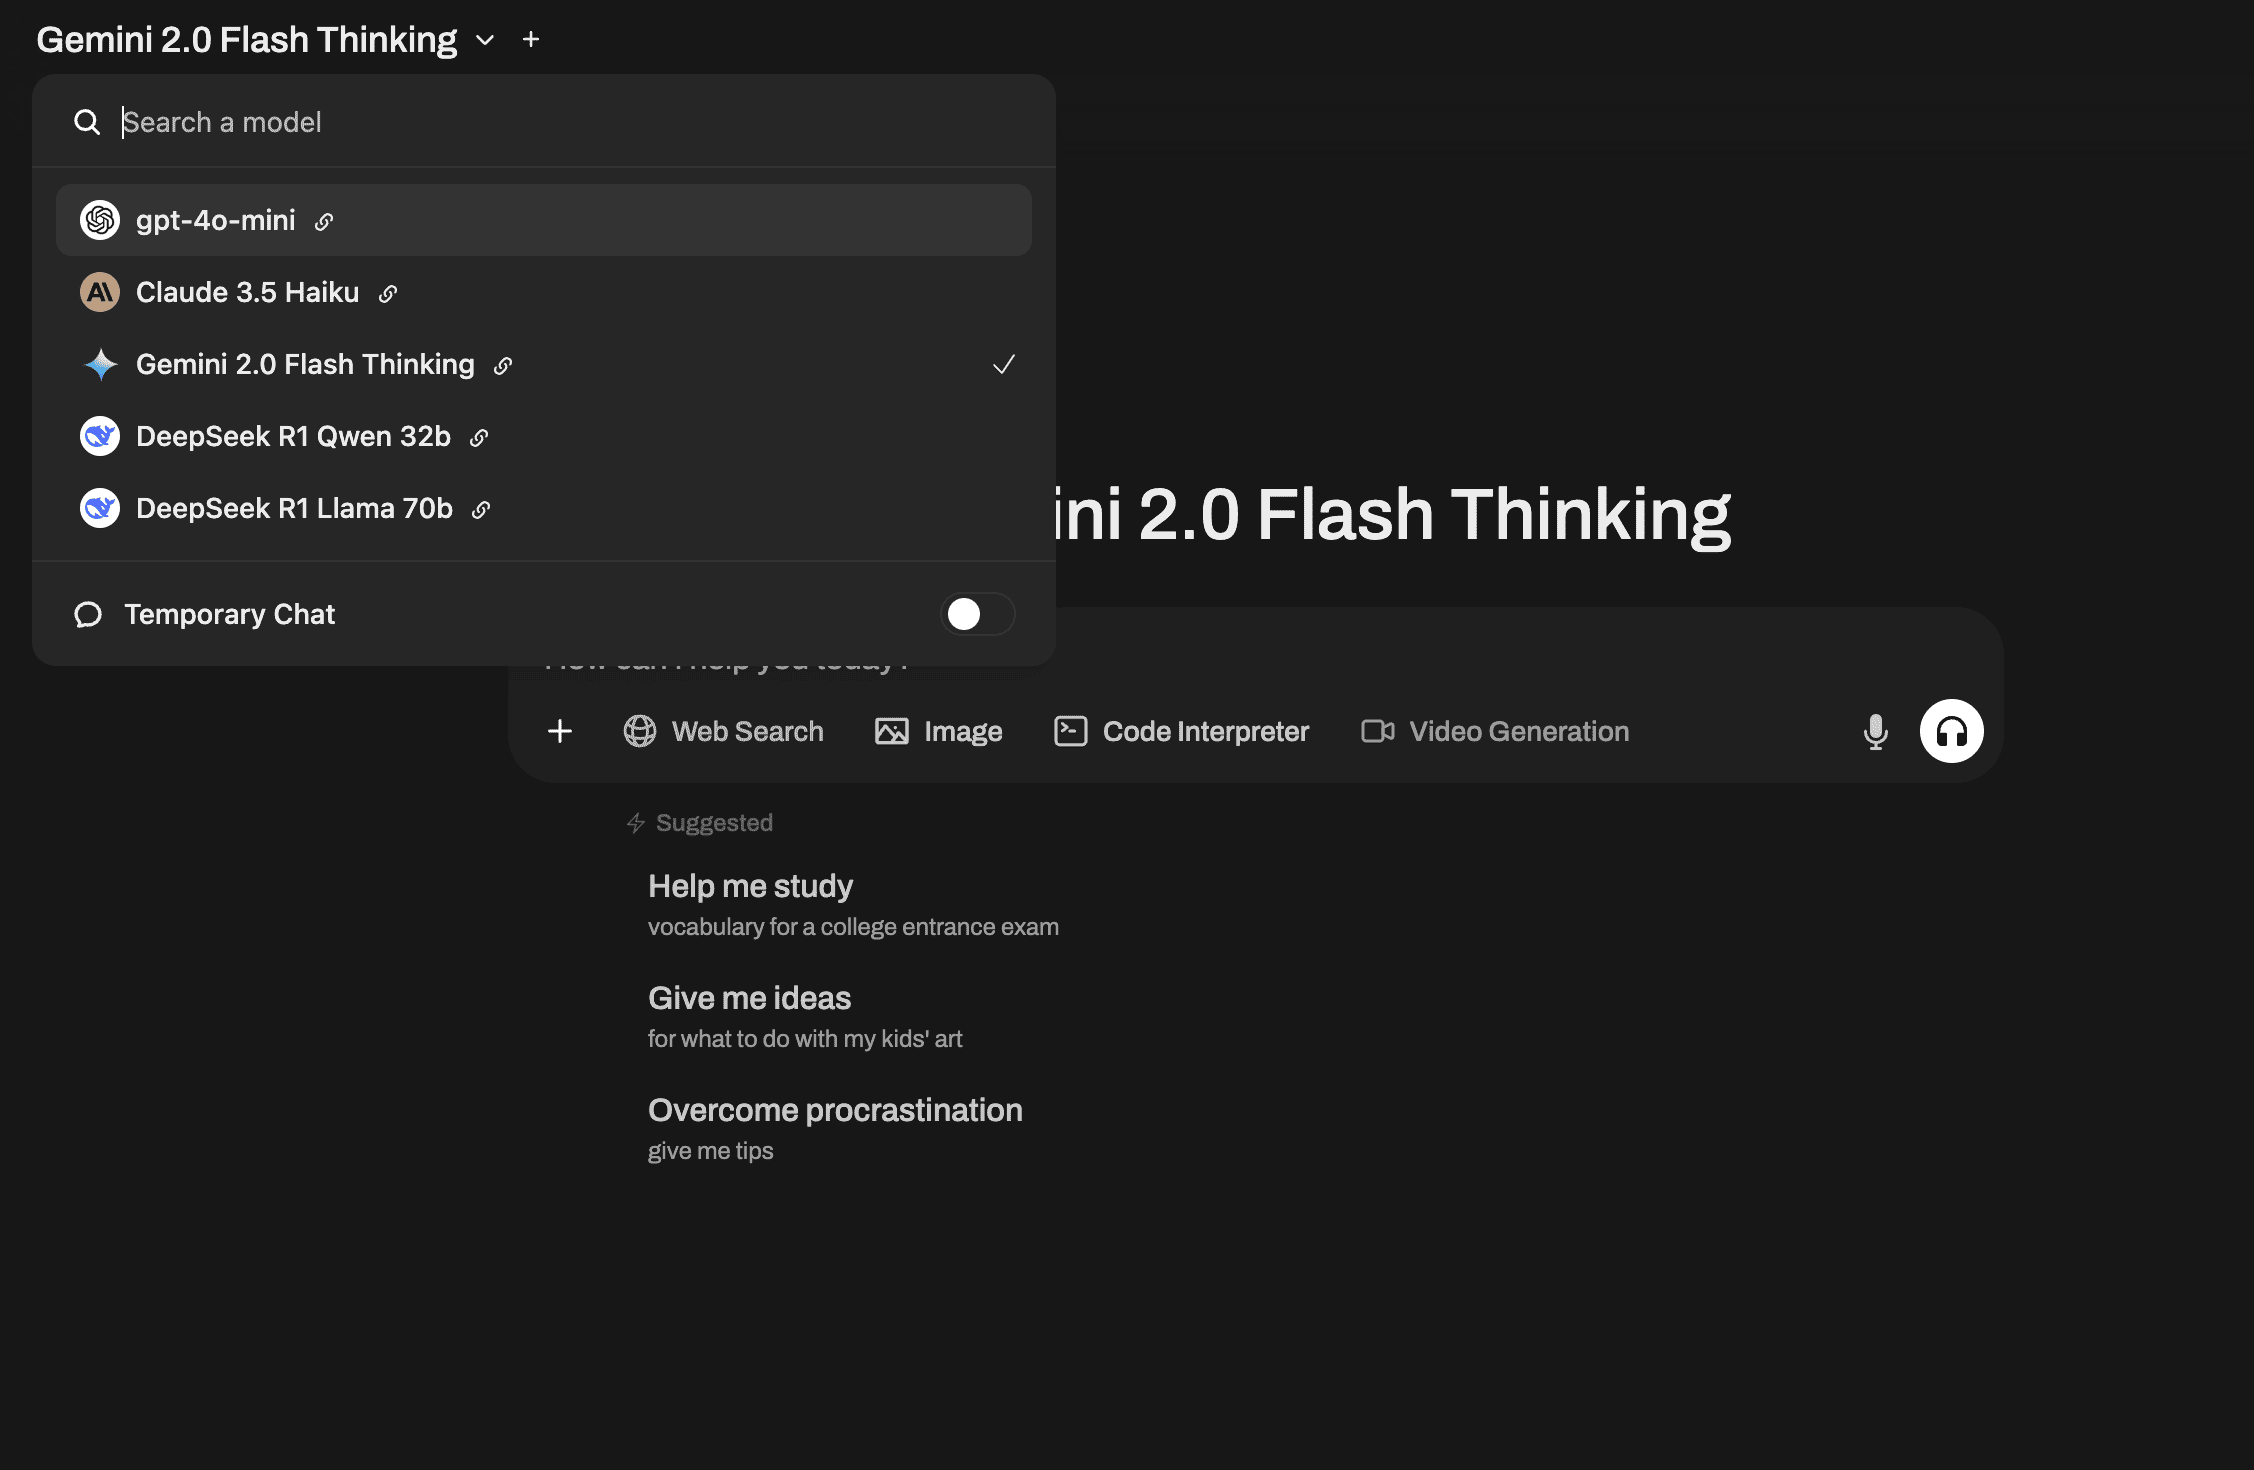Select gpt-4o-mini from model list
Image resolution: width=2254 pixels, height=1470 pixels.
[216, 220]
